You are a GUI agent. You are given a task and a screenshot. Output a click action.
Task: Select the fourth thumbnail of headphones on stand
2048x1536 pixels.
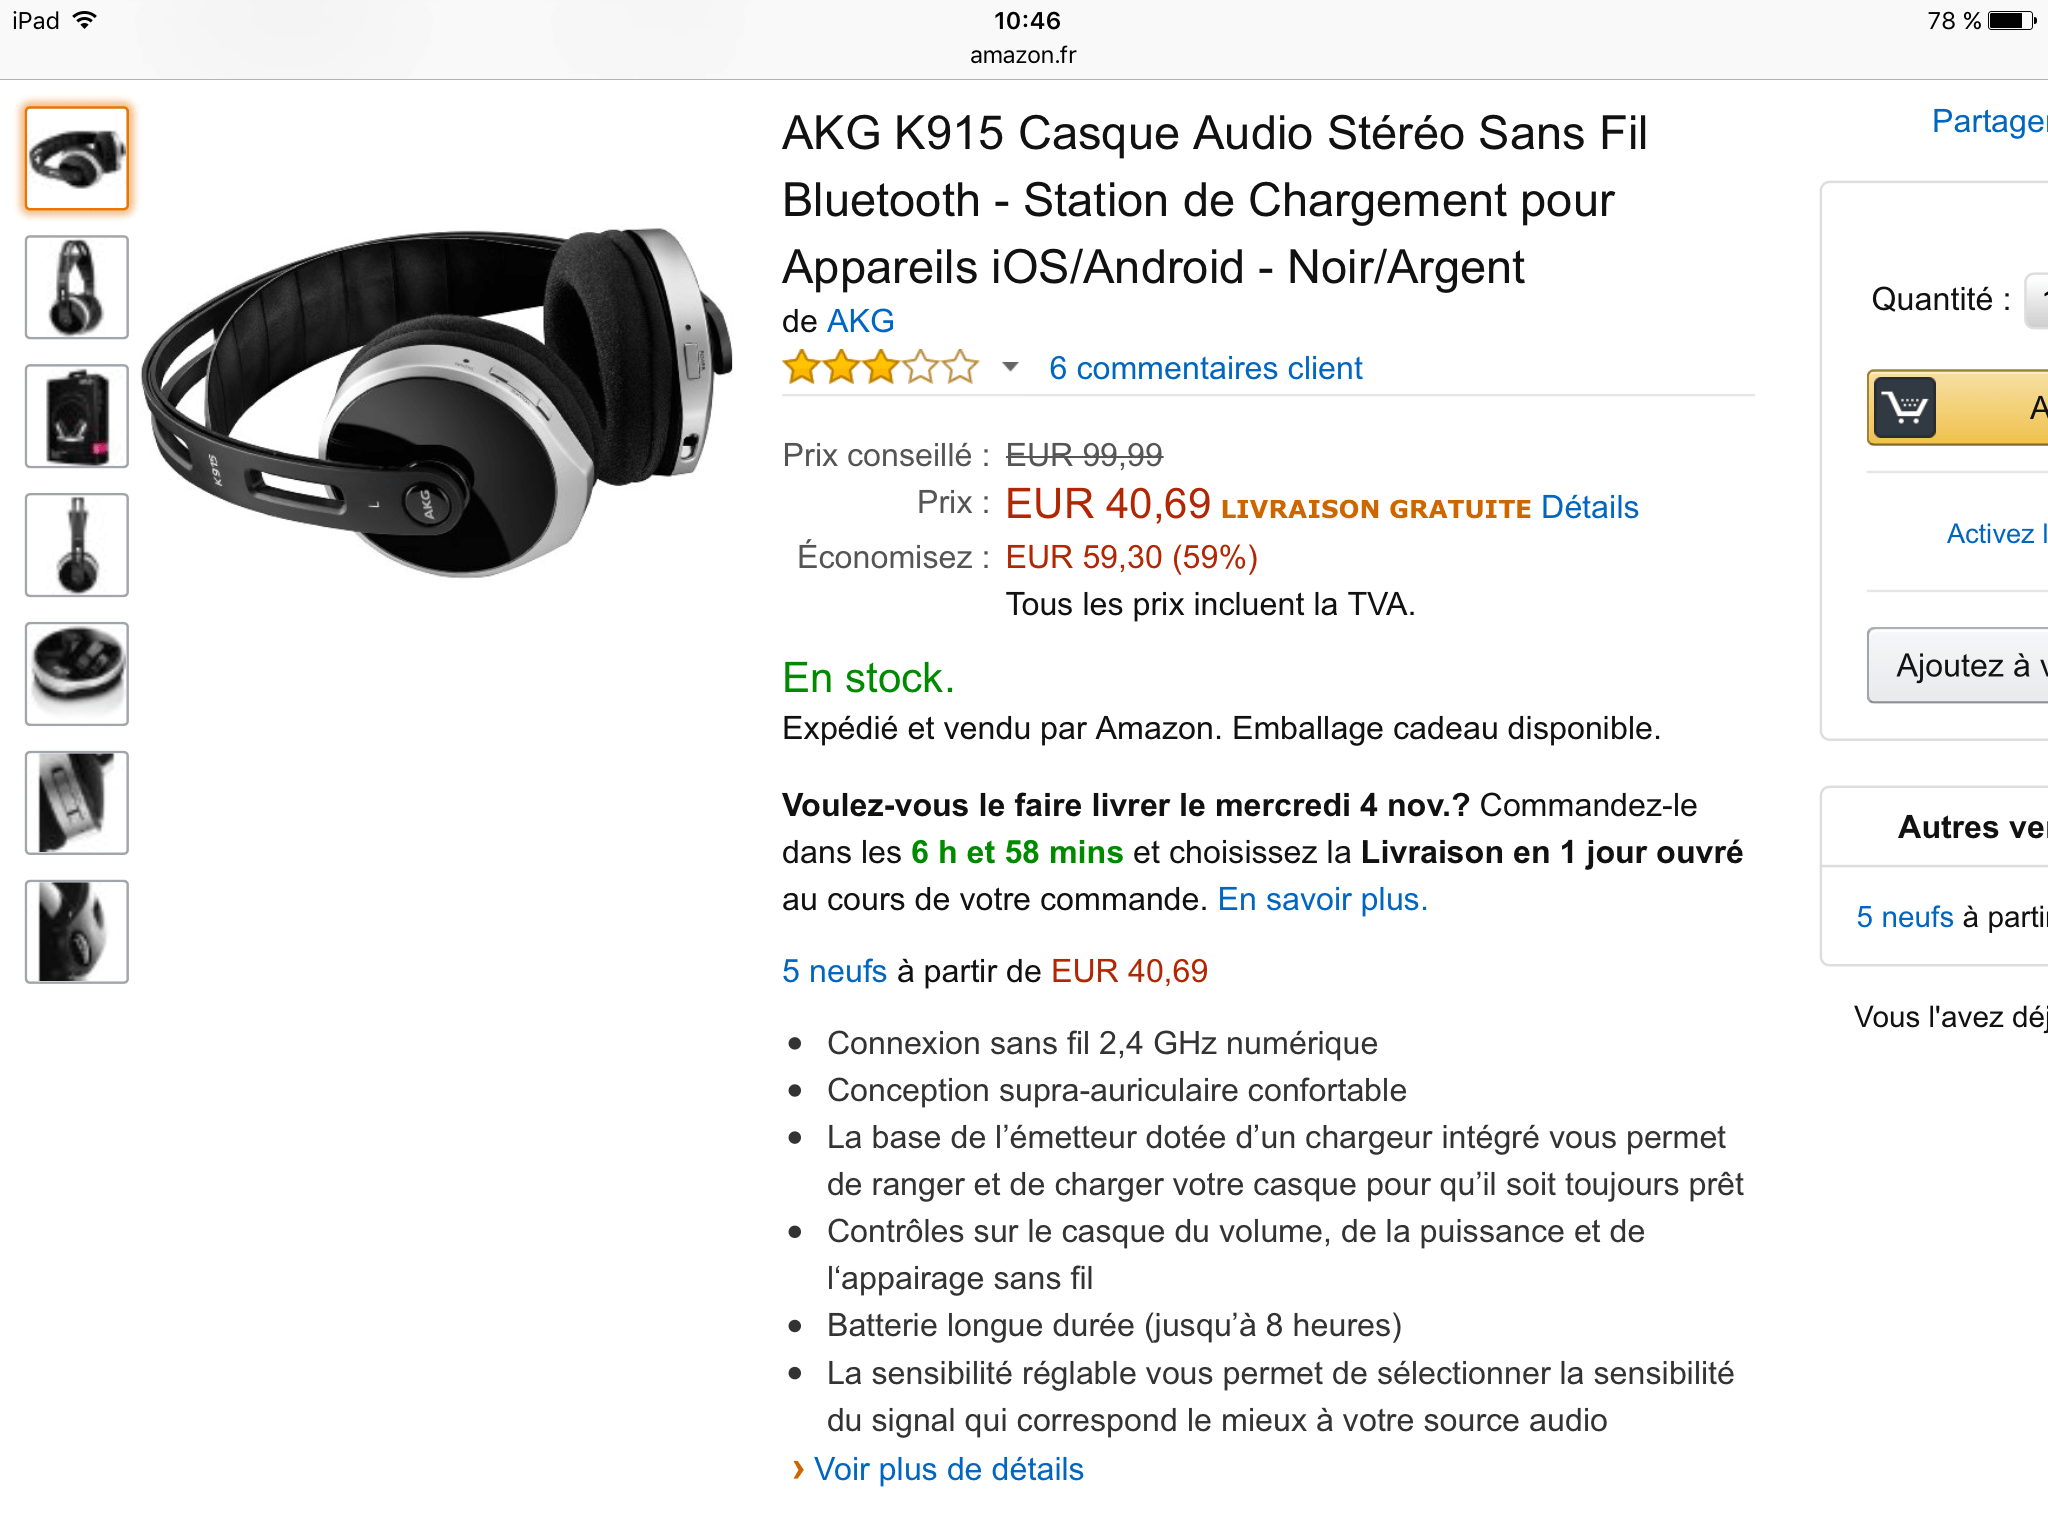[x=77, y=545]
